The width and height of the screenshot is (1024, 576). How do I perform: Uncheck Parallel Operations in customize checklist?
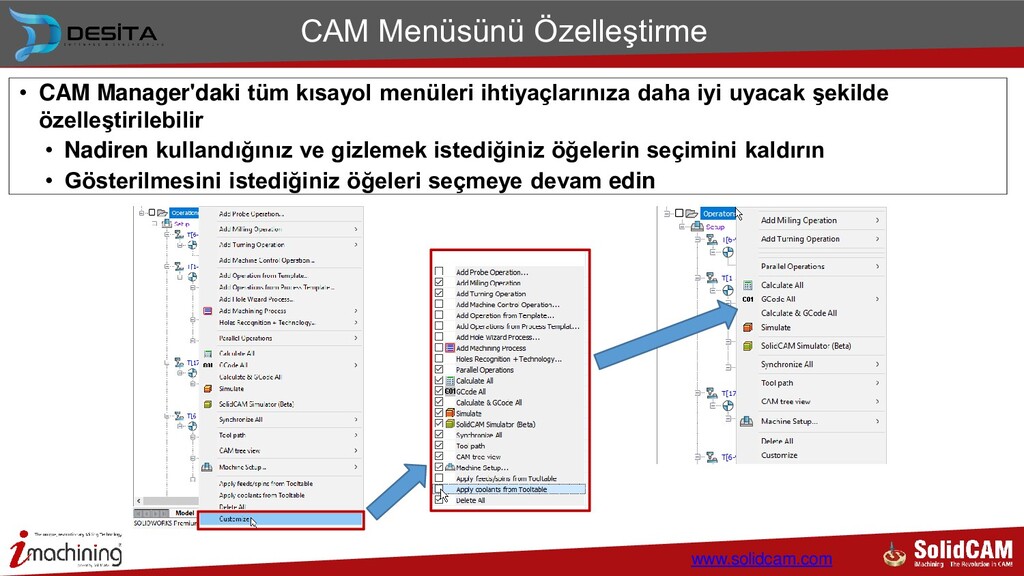point(439,370)
